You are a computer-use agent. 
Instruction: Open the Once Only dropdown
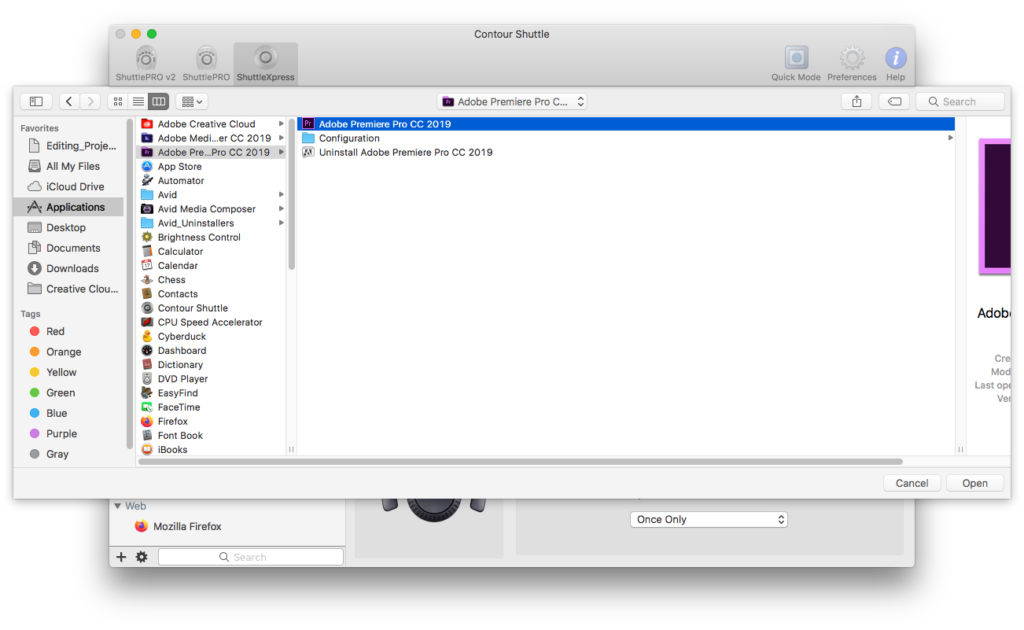tap(709, 520)
